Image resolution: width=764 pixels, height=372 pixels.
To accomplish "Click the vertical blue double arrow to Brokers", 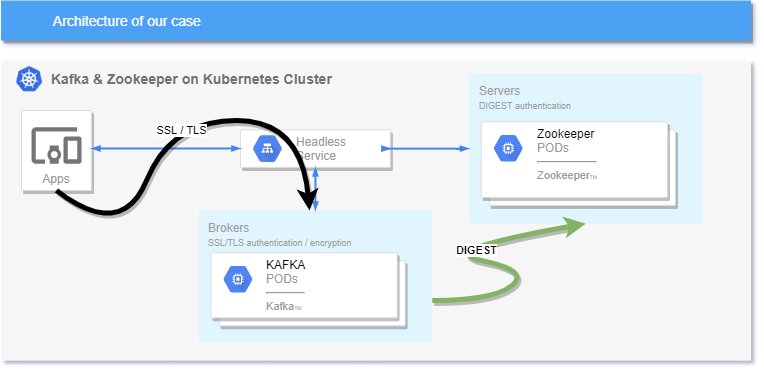I will coord(315,189).
